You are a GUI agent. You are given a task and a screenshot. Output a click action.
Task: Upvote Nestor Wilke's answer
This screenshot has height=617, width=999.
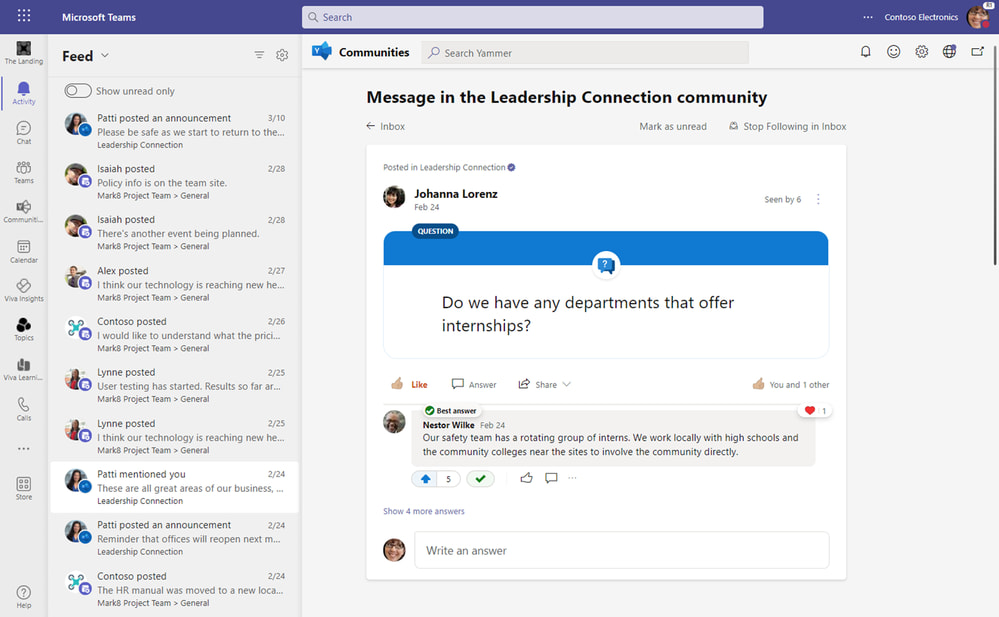[426, 479]
